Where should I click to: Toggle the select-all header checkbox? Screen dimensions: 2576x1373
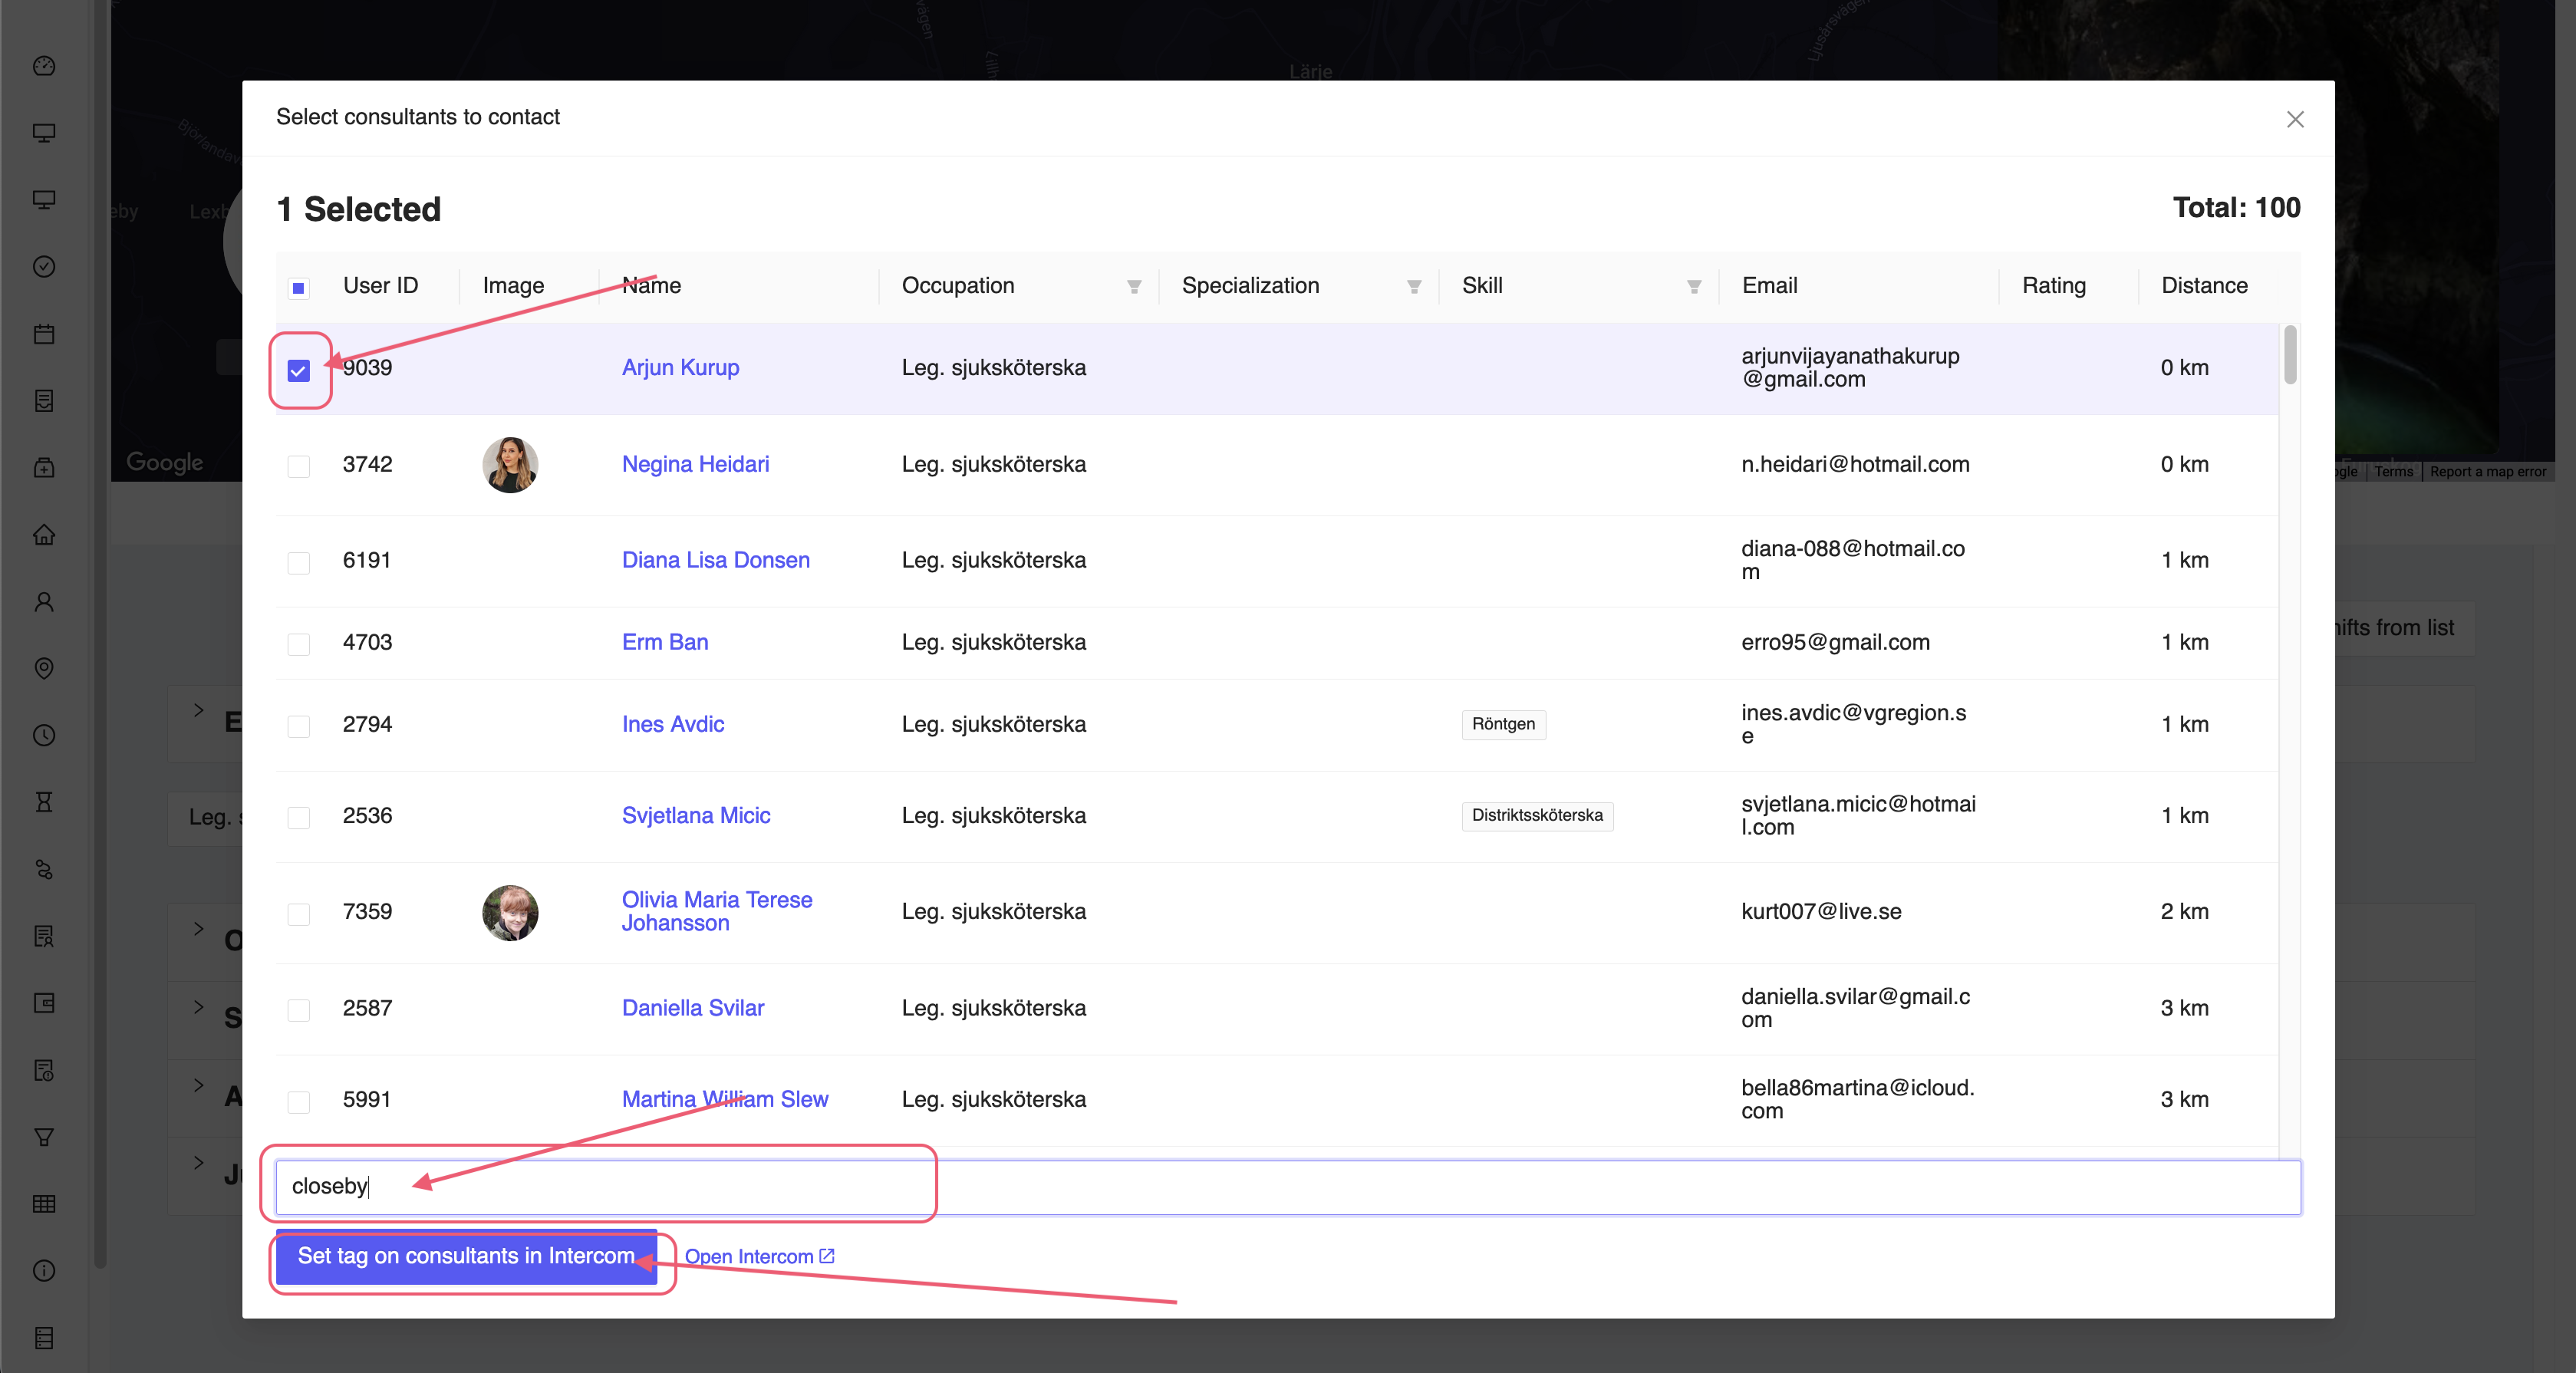[x=298, y=288]
